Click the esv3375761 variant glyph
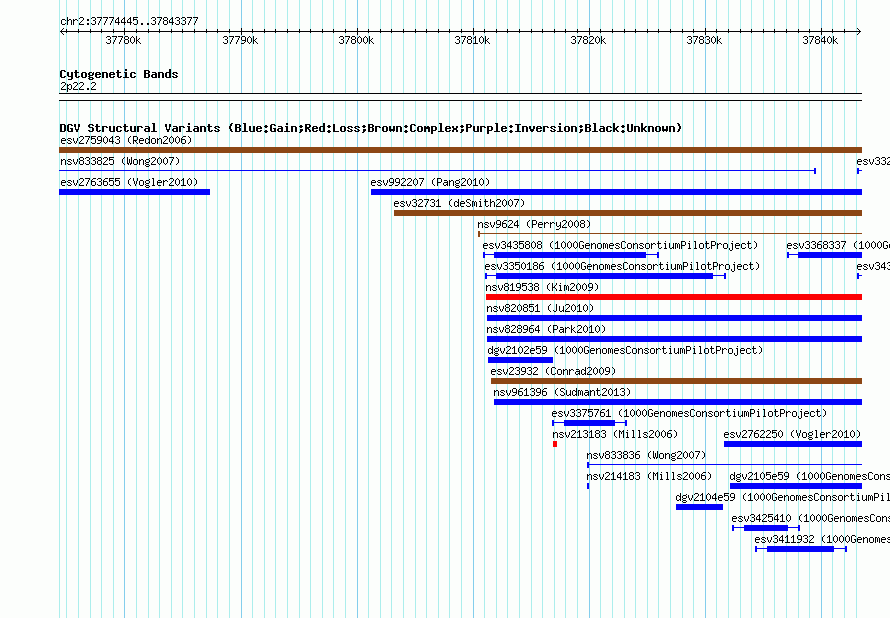This screenshot has width=890, height=618. click(589, 423)
